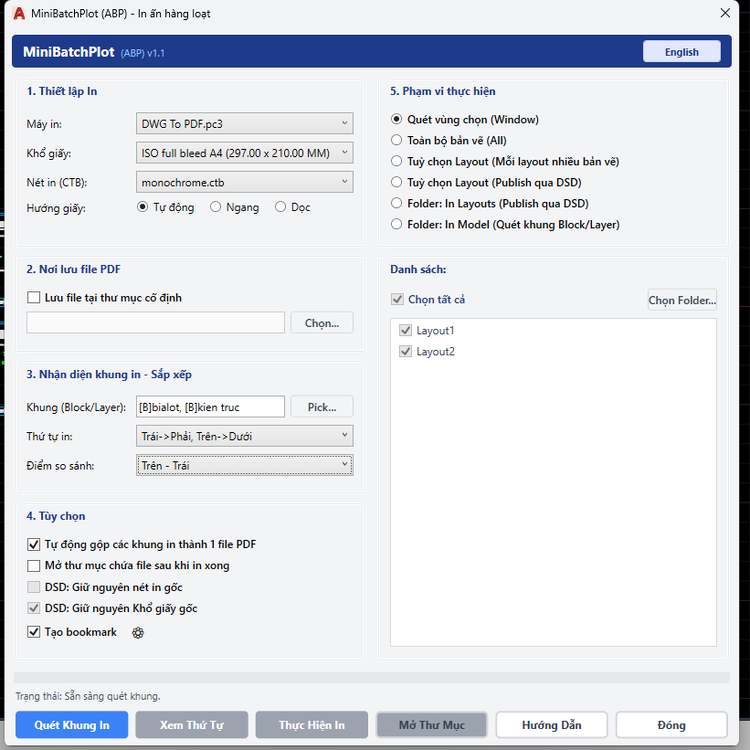Toggle the Chọn tất cả checkbox
This screenshot has width=750, height=750.
(428, 299)
